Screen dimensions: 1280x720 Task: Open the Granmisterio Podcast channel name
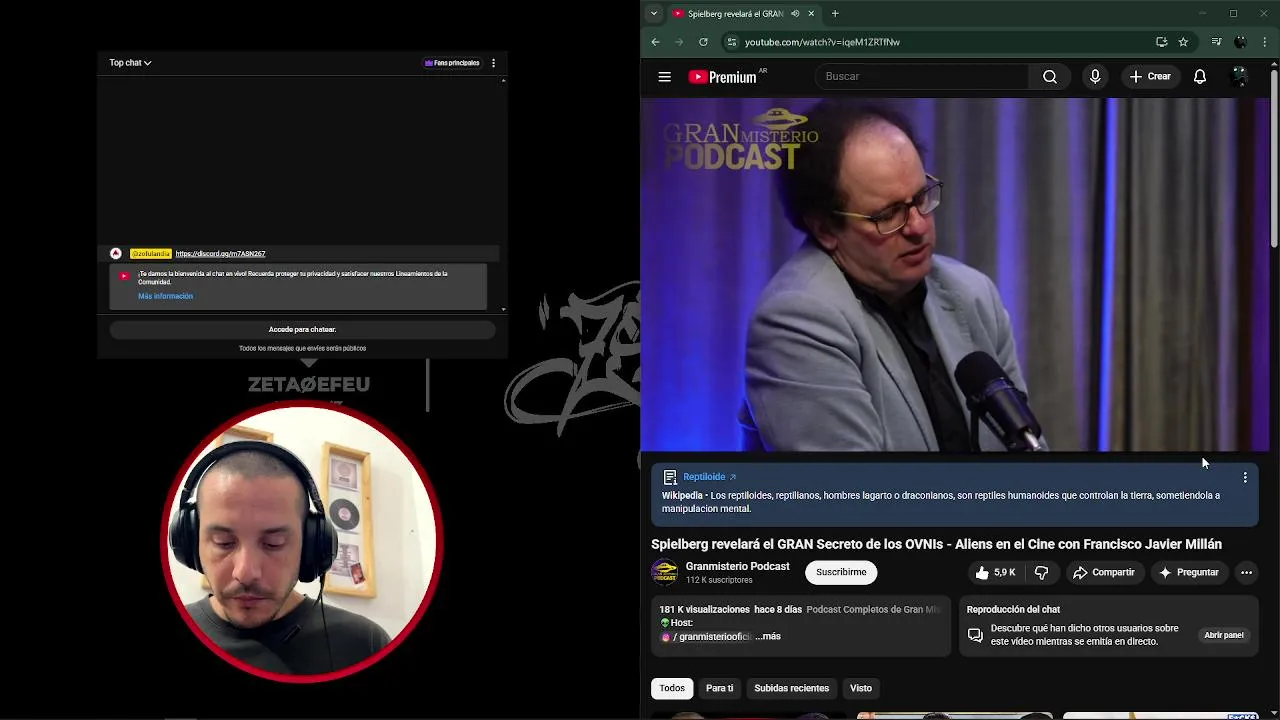pyautogui.click(x=737, y=566)
